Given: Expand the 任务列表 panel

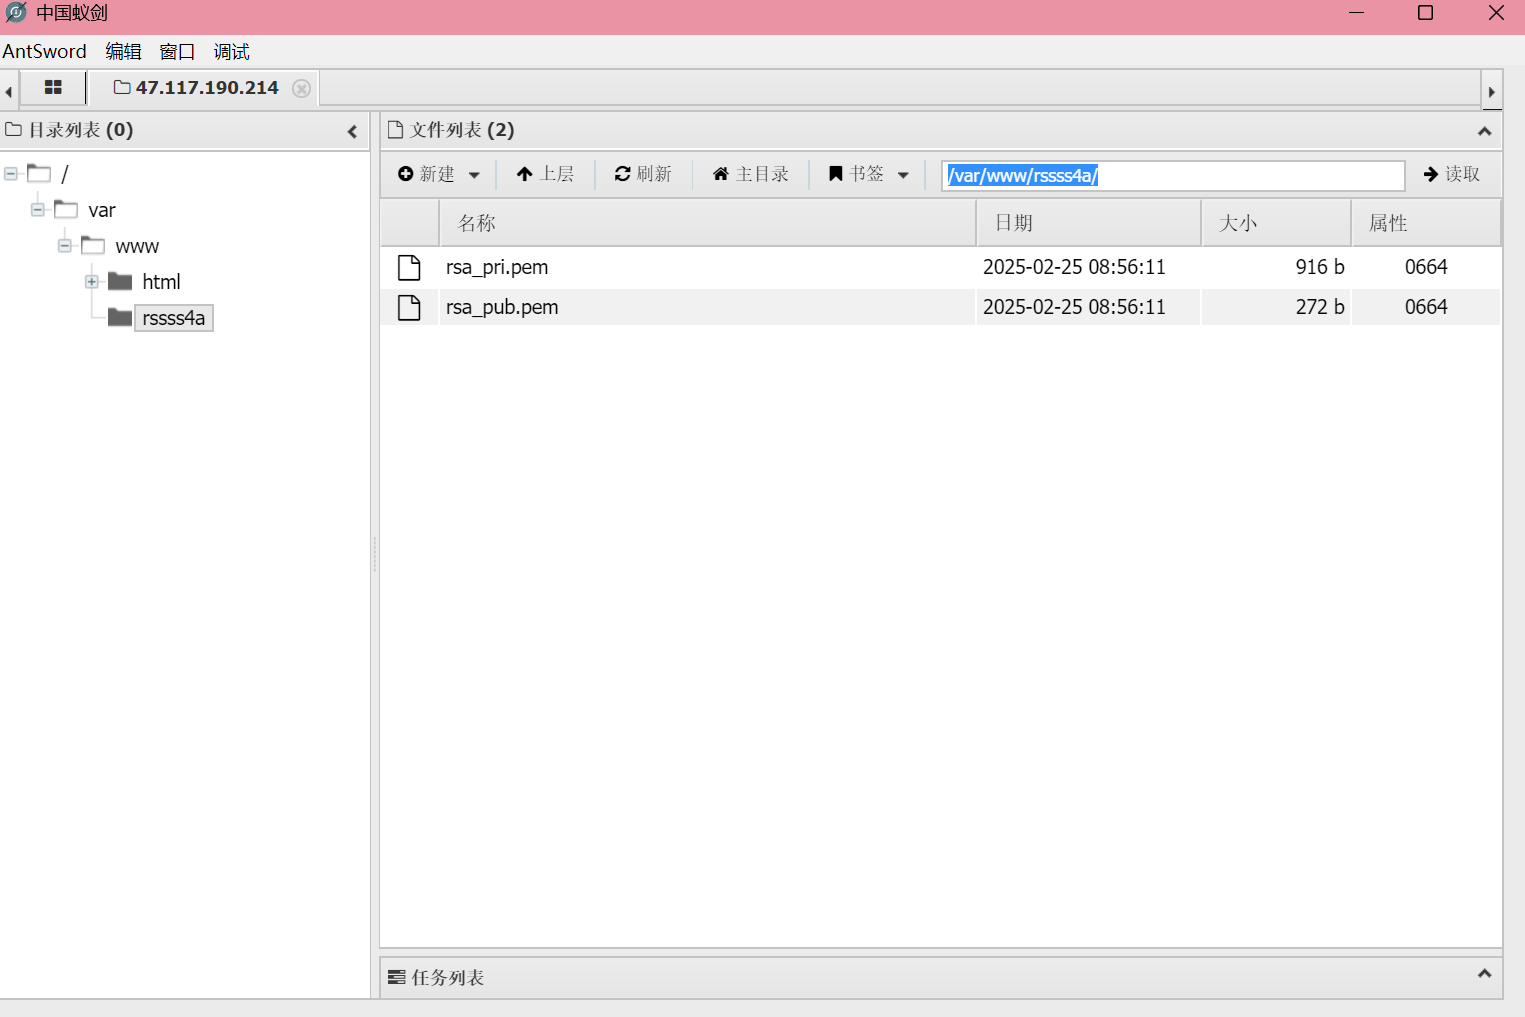Looking at the screenshot, I should pos(1484,973).
